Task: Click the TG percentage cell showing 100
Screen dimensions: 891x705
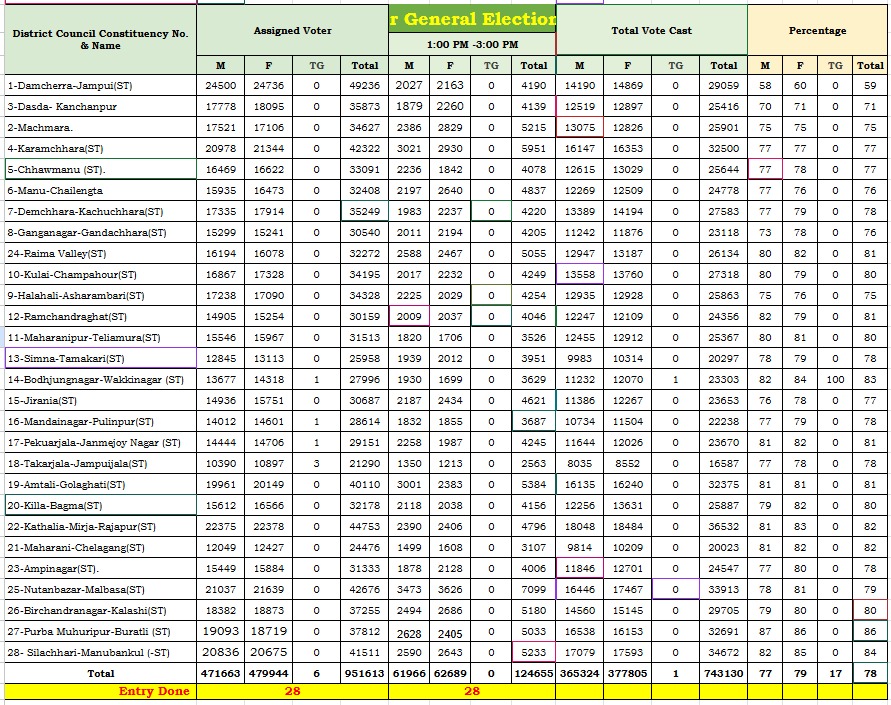Action: click(835, 380)
